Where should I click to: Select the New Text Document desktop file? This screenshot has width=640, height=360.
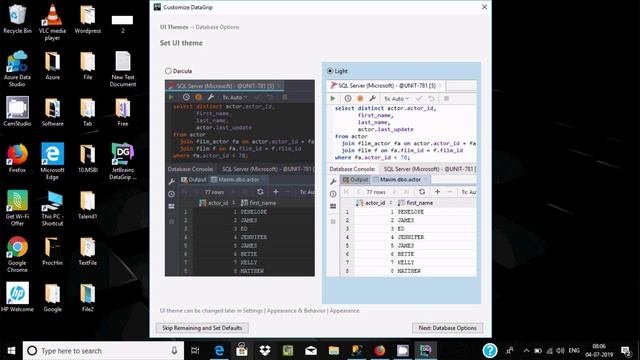tap(122, 69)
